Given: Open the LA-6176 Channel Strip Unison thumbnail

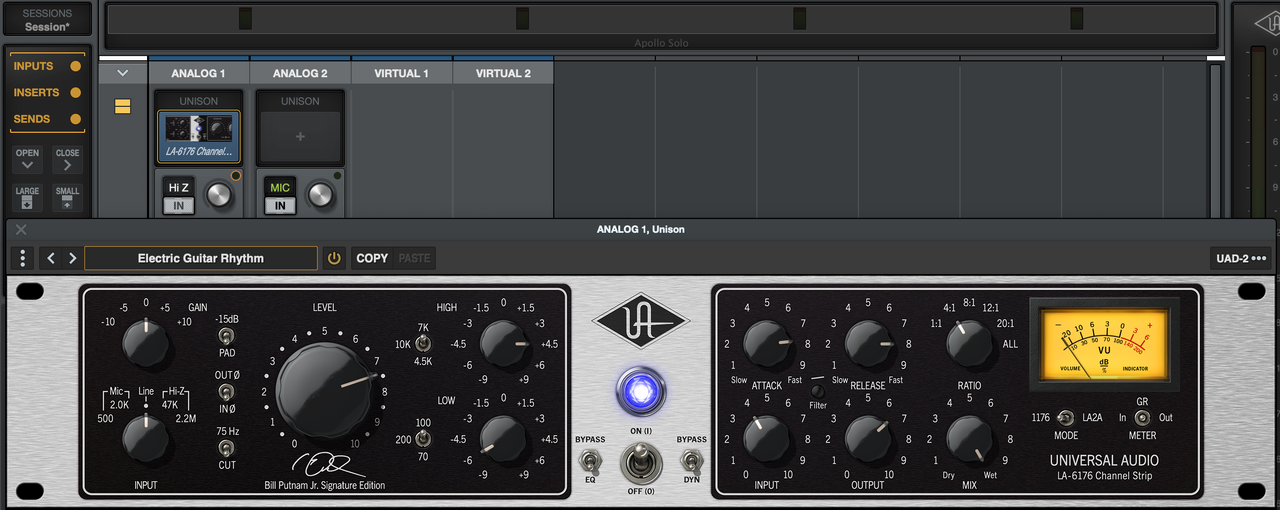Looking at the screenshot, I should click(198, 137).
